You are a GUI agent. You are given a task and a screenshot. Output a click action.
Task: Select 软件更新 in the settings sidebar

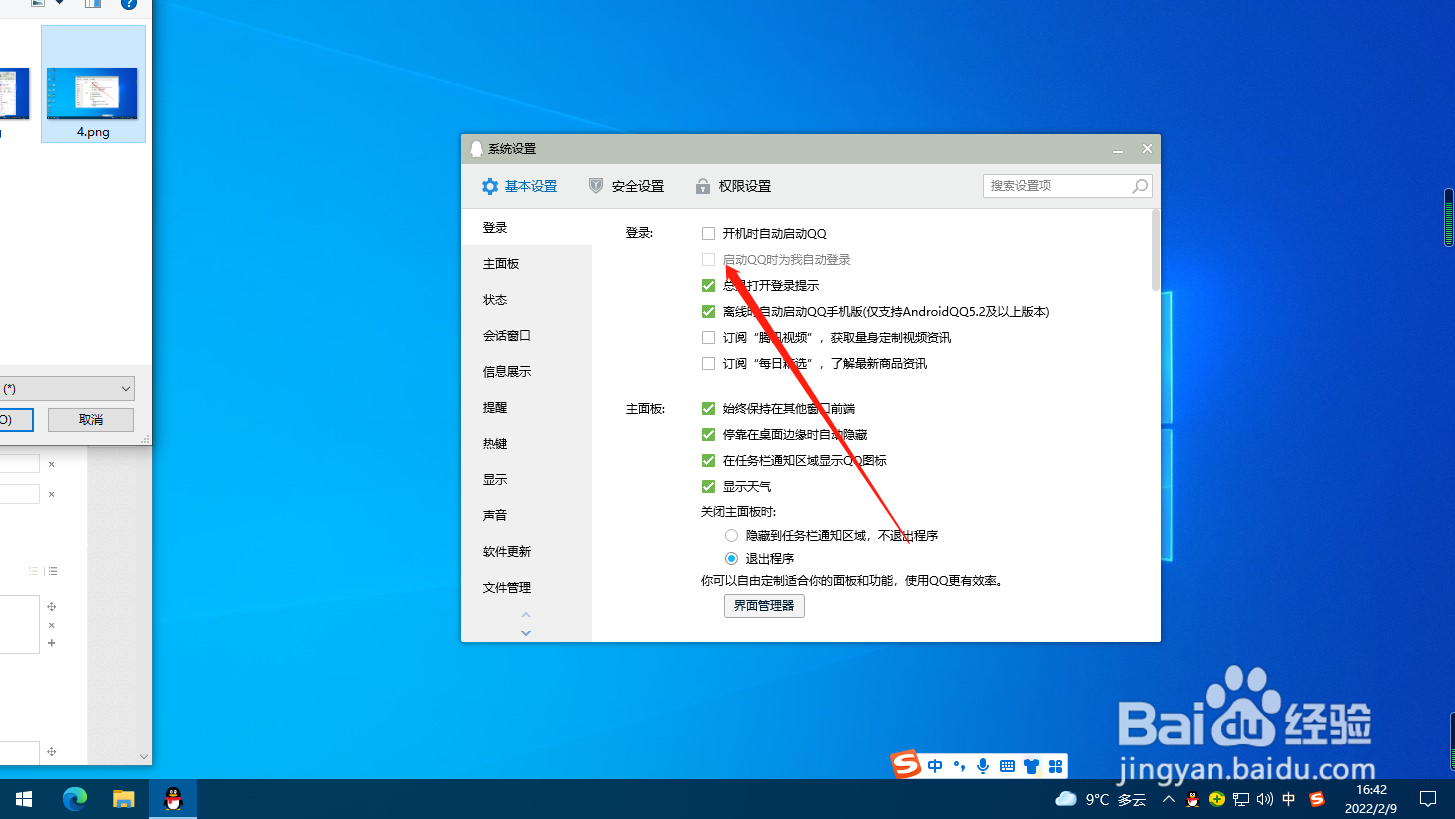[x=526, y=552]
